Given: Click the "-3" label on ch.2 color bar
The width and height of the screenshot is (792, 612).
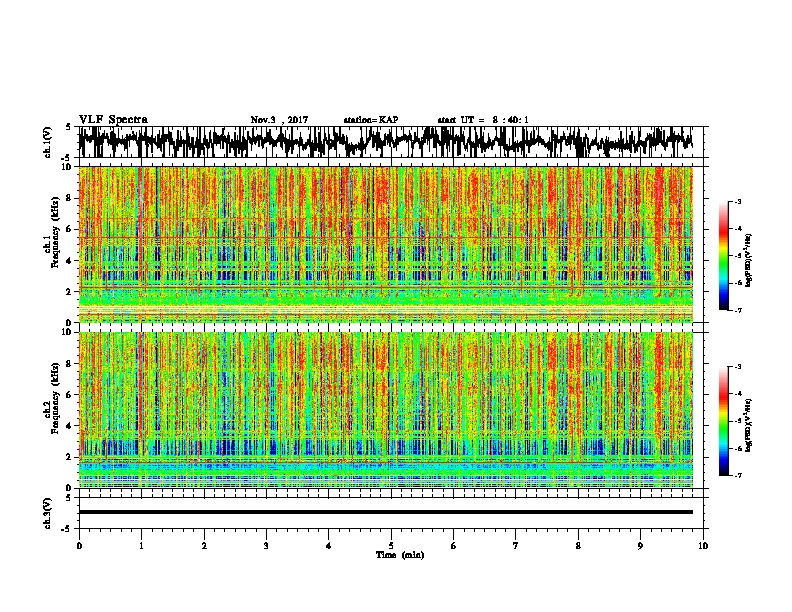Looking at the screenshot, I should click(x=737, y=367).
